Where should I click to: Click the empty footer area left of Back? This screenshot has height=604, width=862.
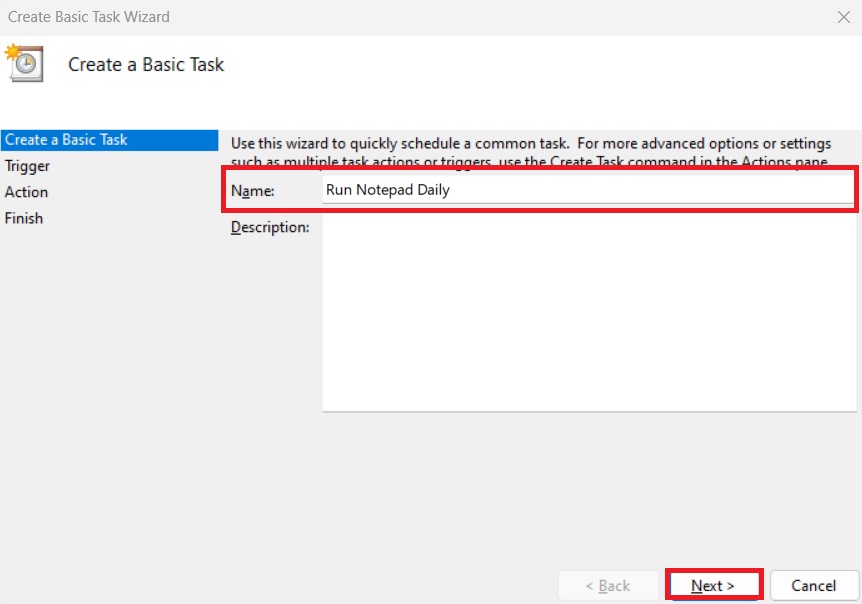tap(300, 585)
